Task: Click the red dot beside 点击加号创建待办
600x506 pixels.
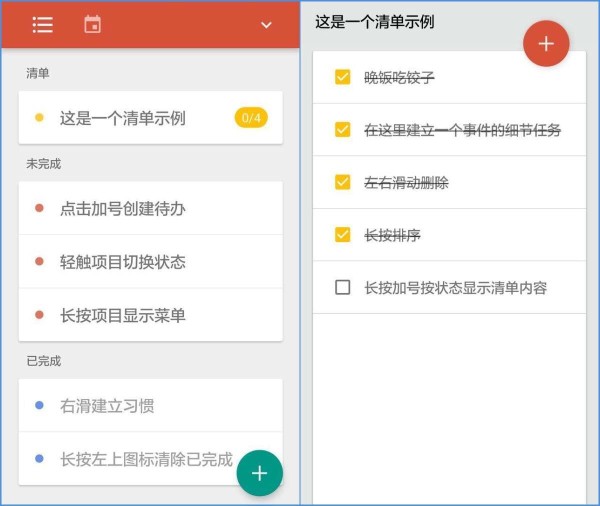Action: pos(39,208)
